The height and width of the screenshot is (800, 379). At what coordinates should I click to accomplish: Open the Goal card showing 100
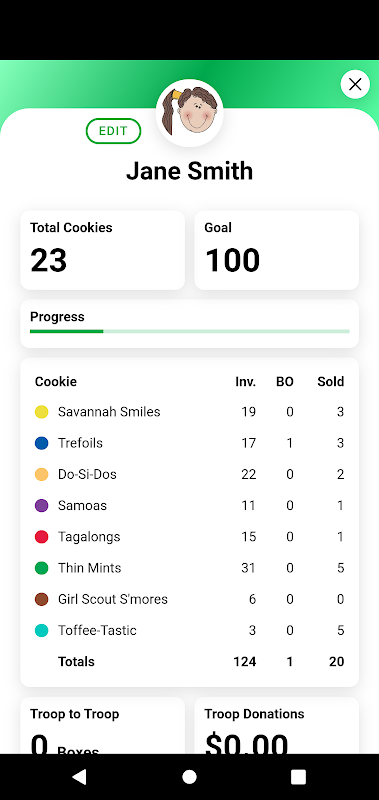click(276, 250)
